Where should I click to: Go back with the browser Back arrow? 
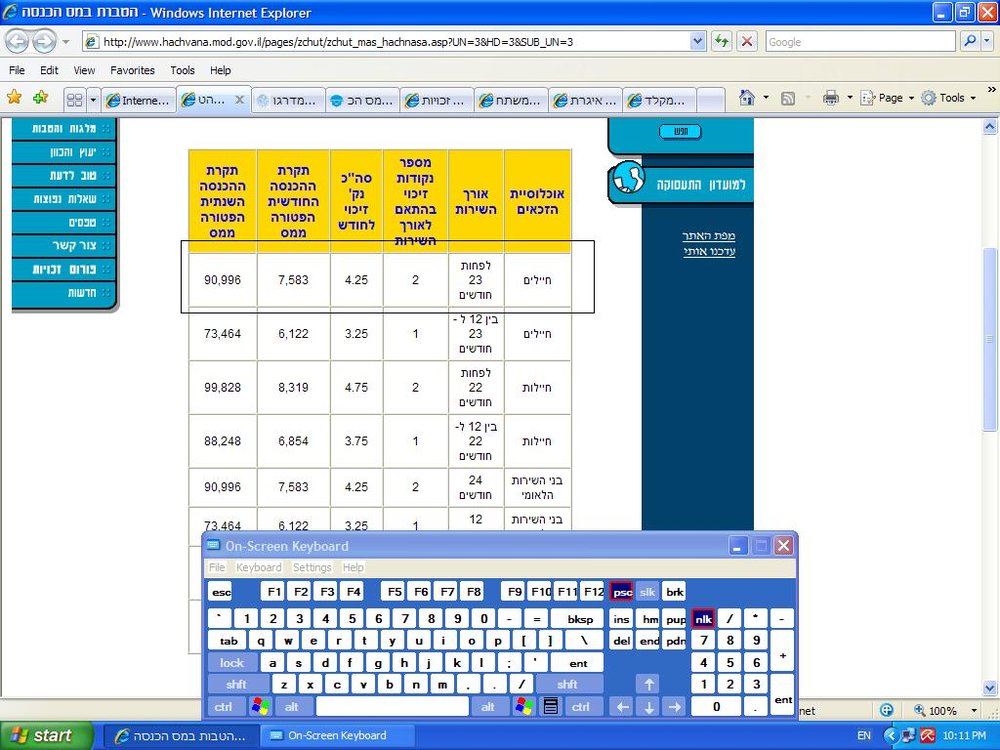pos(18,42)
